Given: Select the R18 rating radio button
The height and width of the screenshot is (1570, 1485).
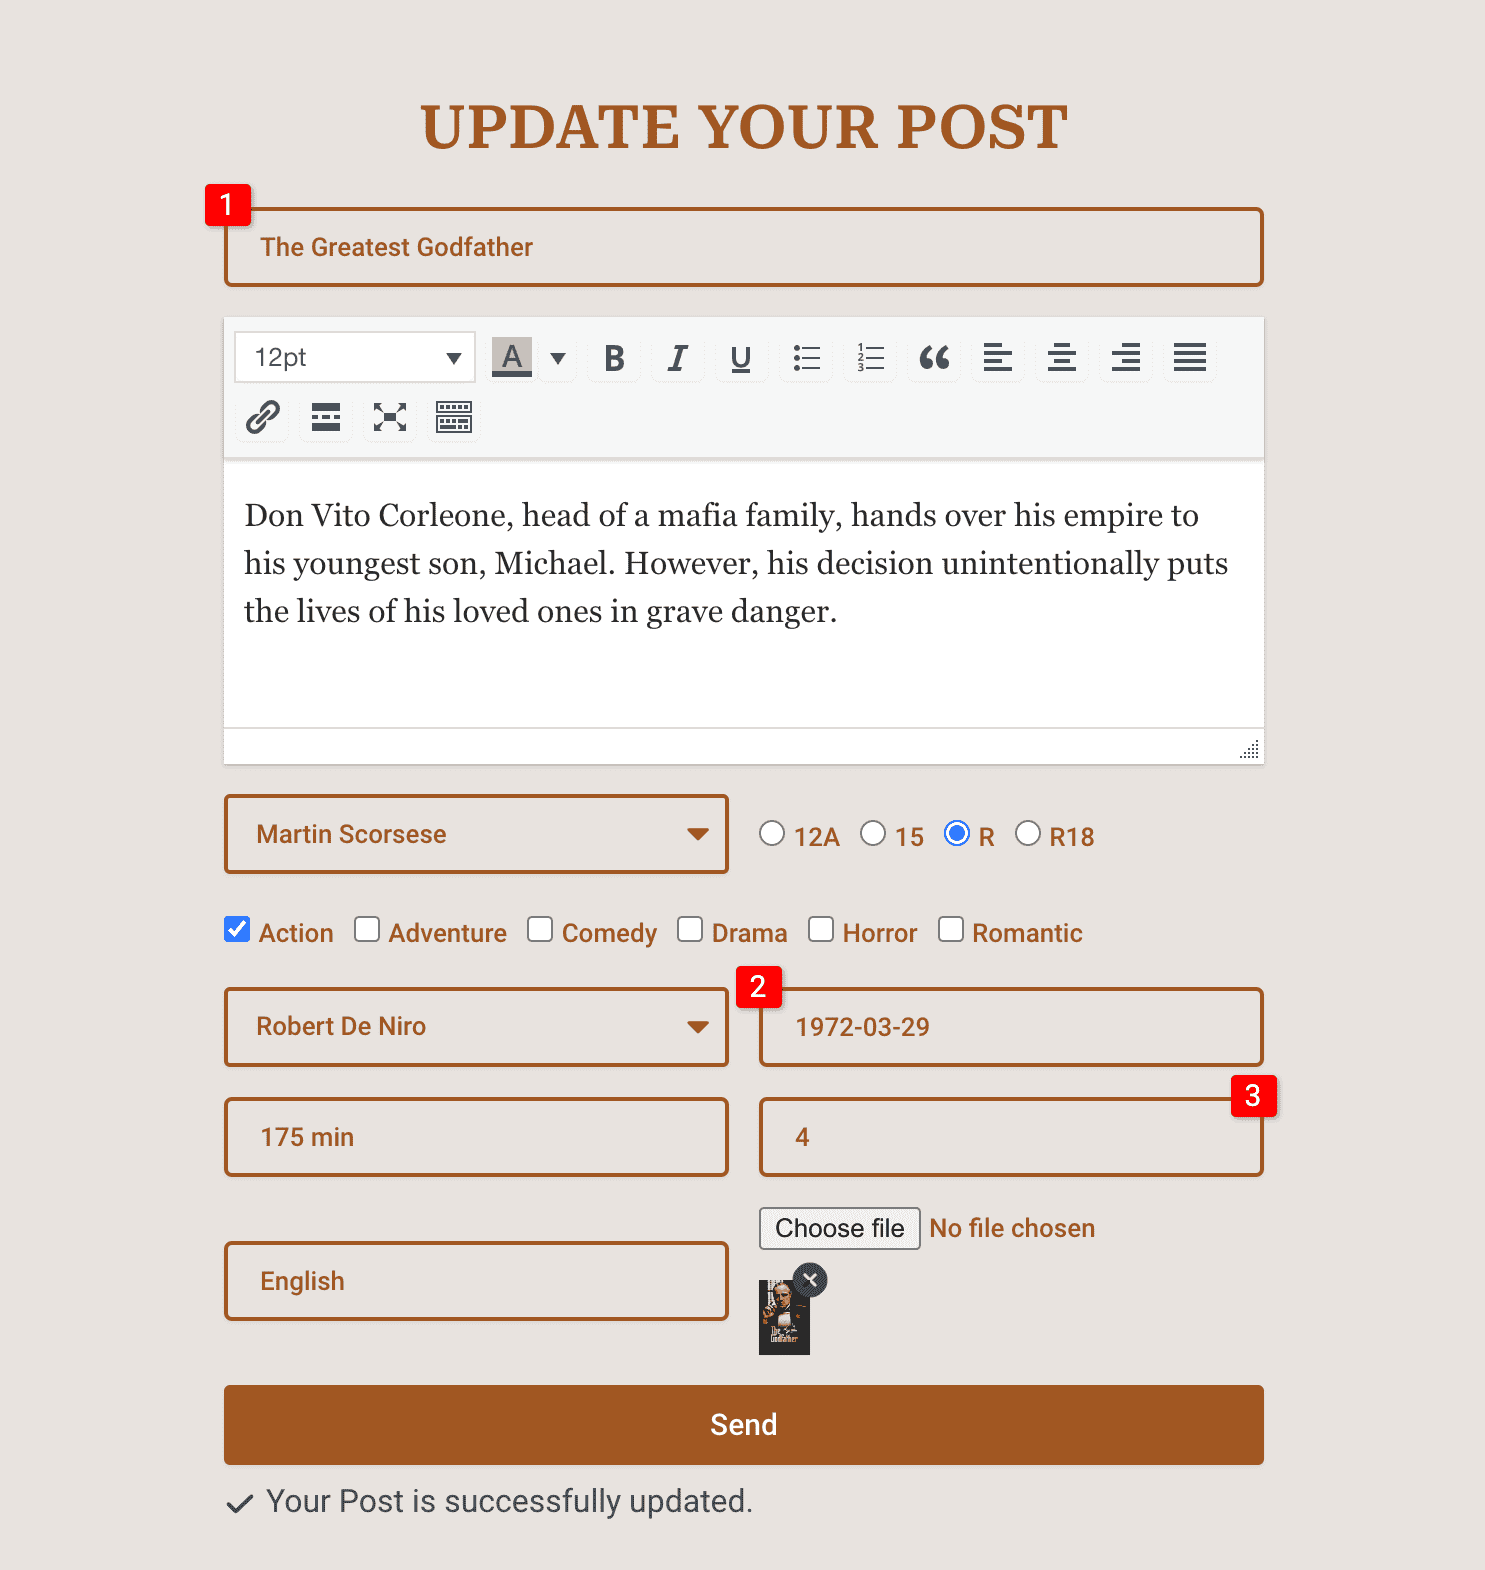Looking at the screenshot, I should click(x=1028, y=833).
